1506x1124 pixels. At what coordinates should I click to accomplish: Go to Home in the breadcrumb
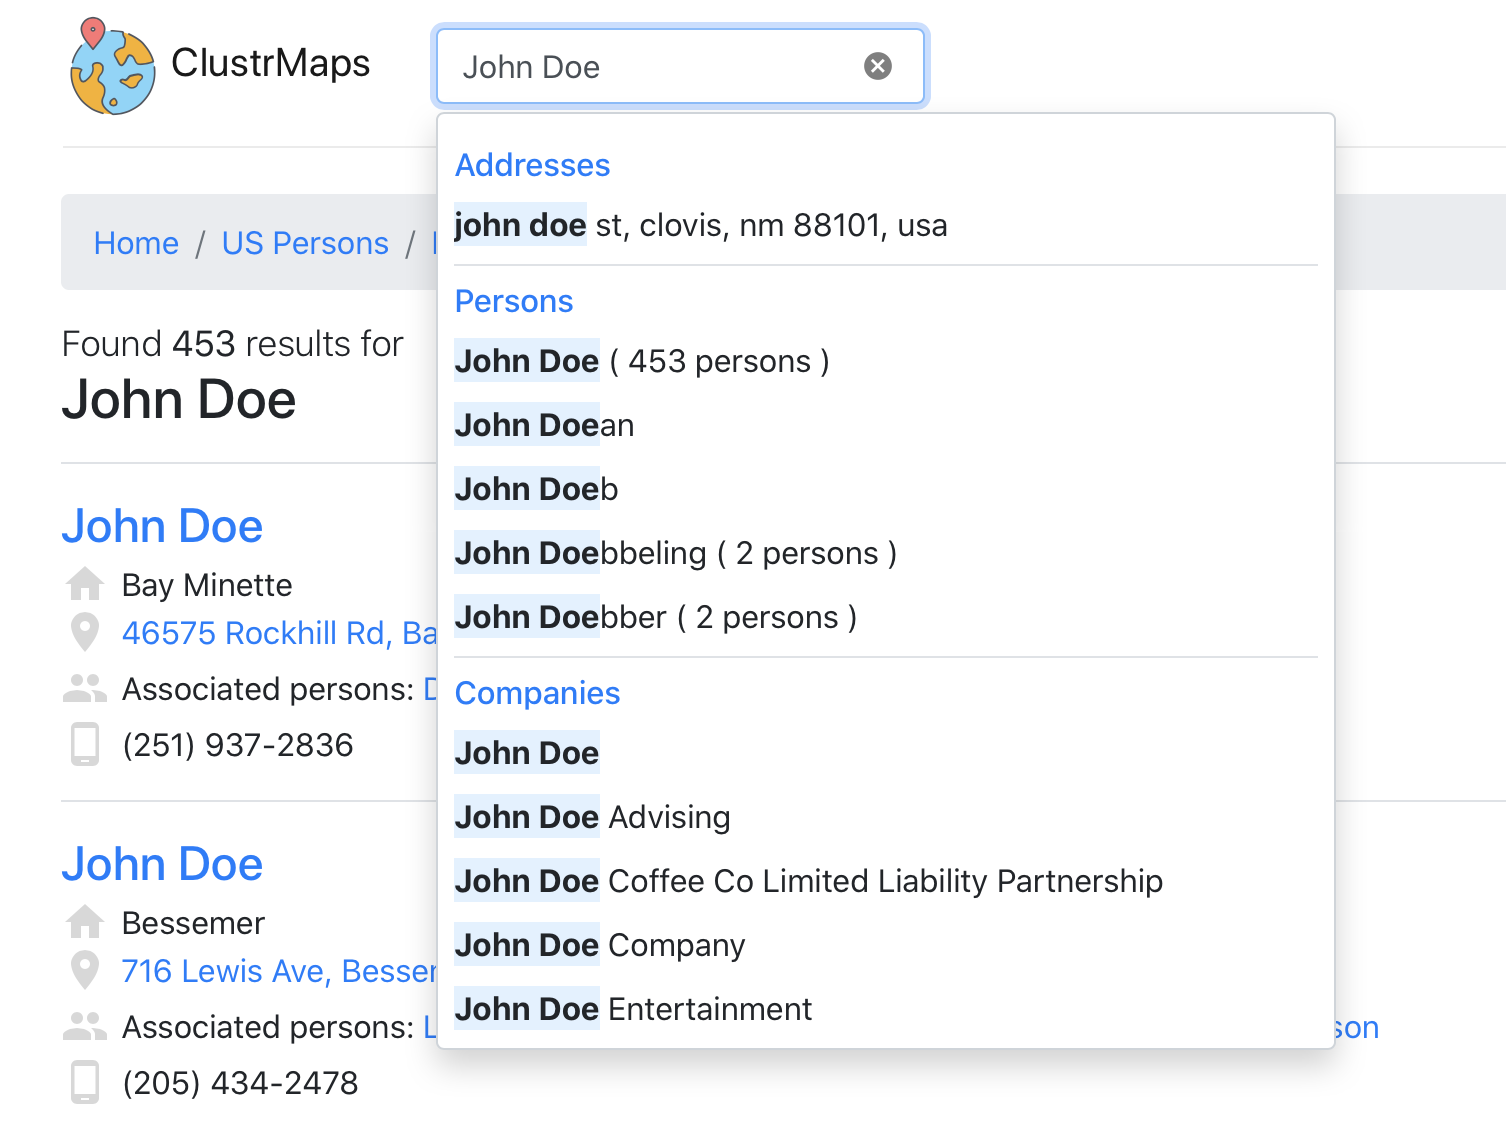pyautogui.click(x=136, y=243)
